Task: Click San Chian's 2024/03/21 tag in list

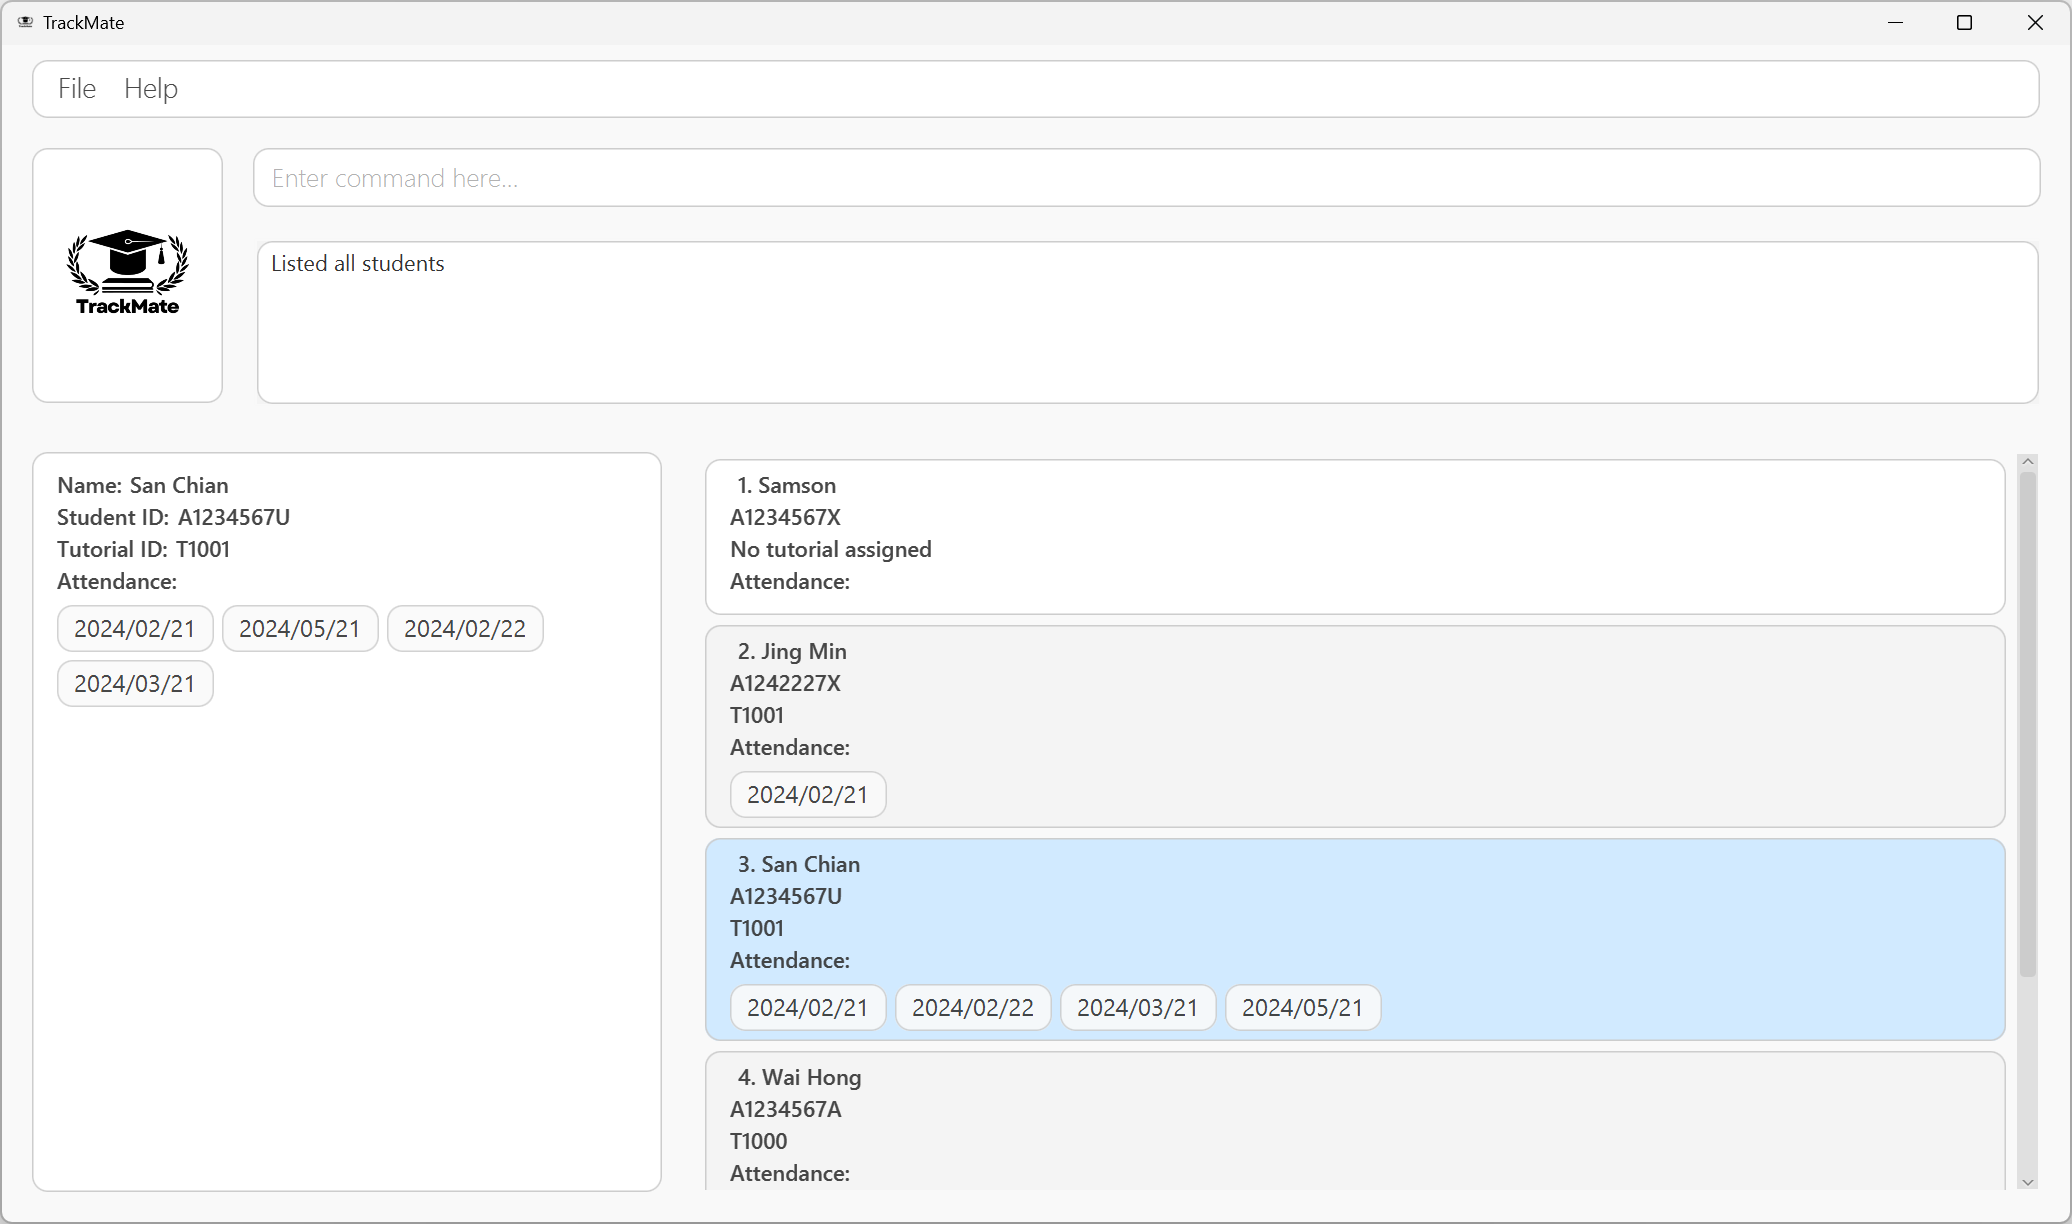Action: pos(1137,1008)
